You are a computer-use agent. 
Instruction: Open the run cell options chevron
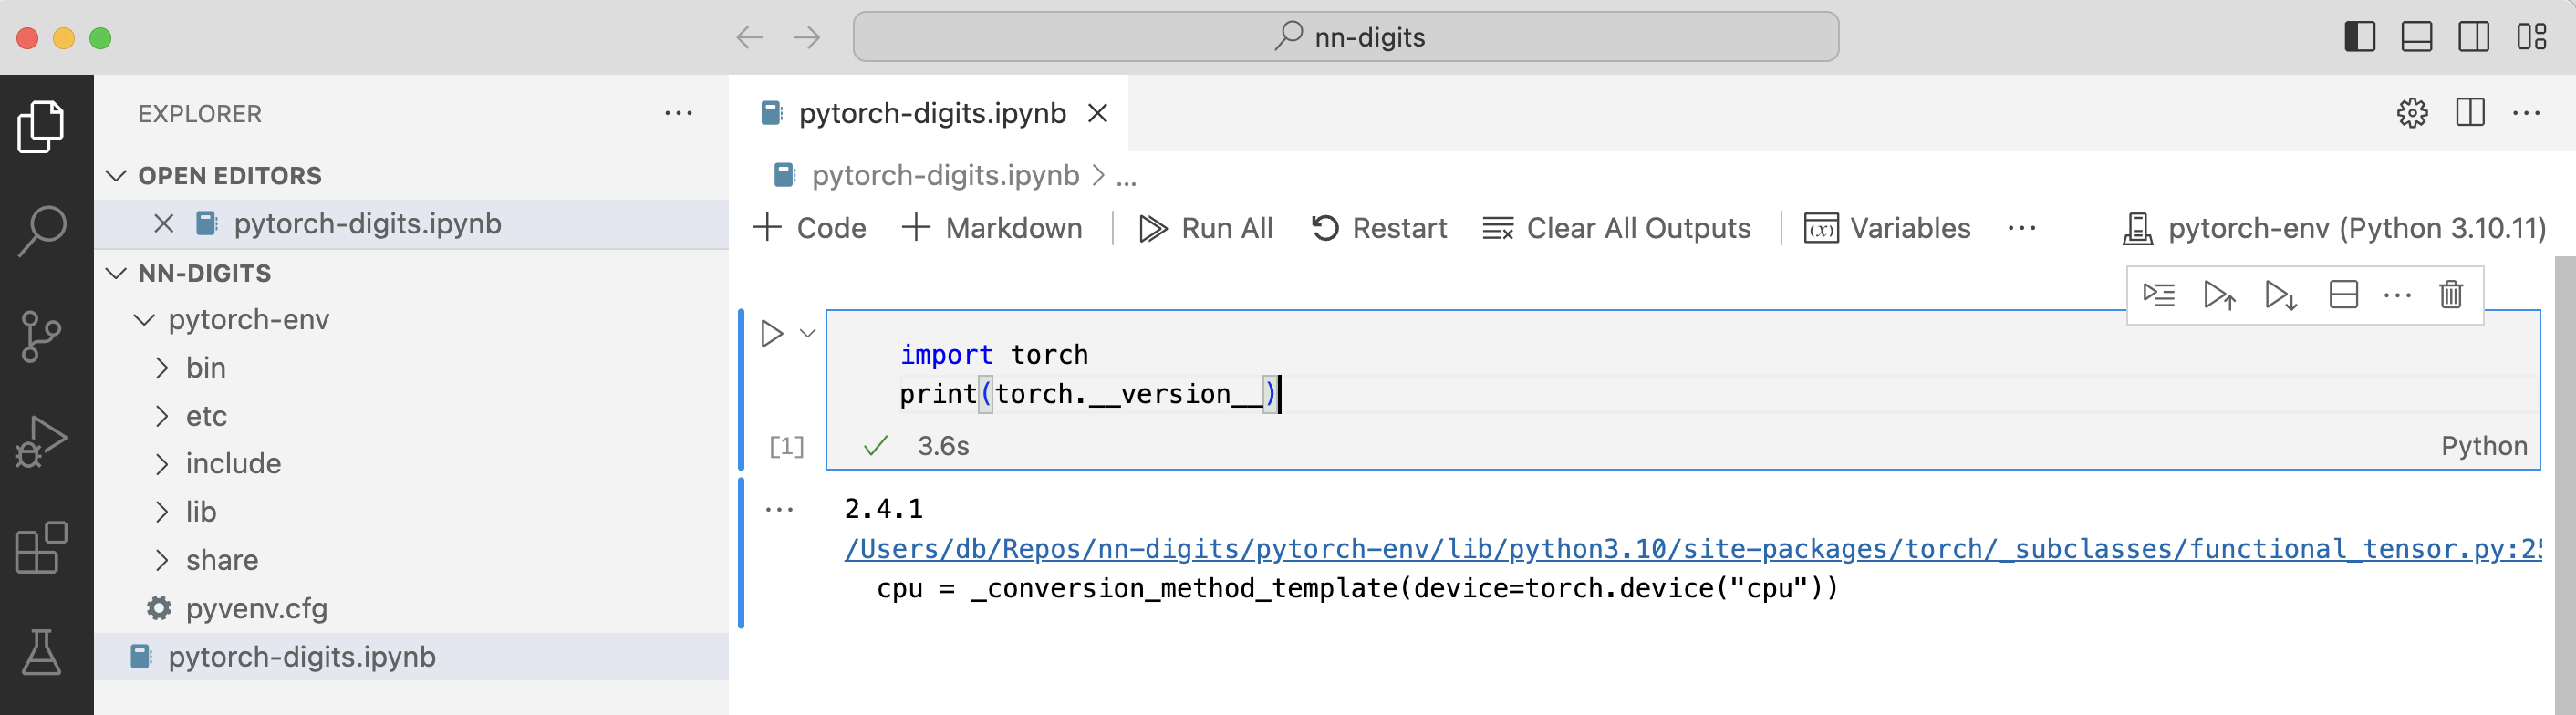click(808, 333)
